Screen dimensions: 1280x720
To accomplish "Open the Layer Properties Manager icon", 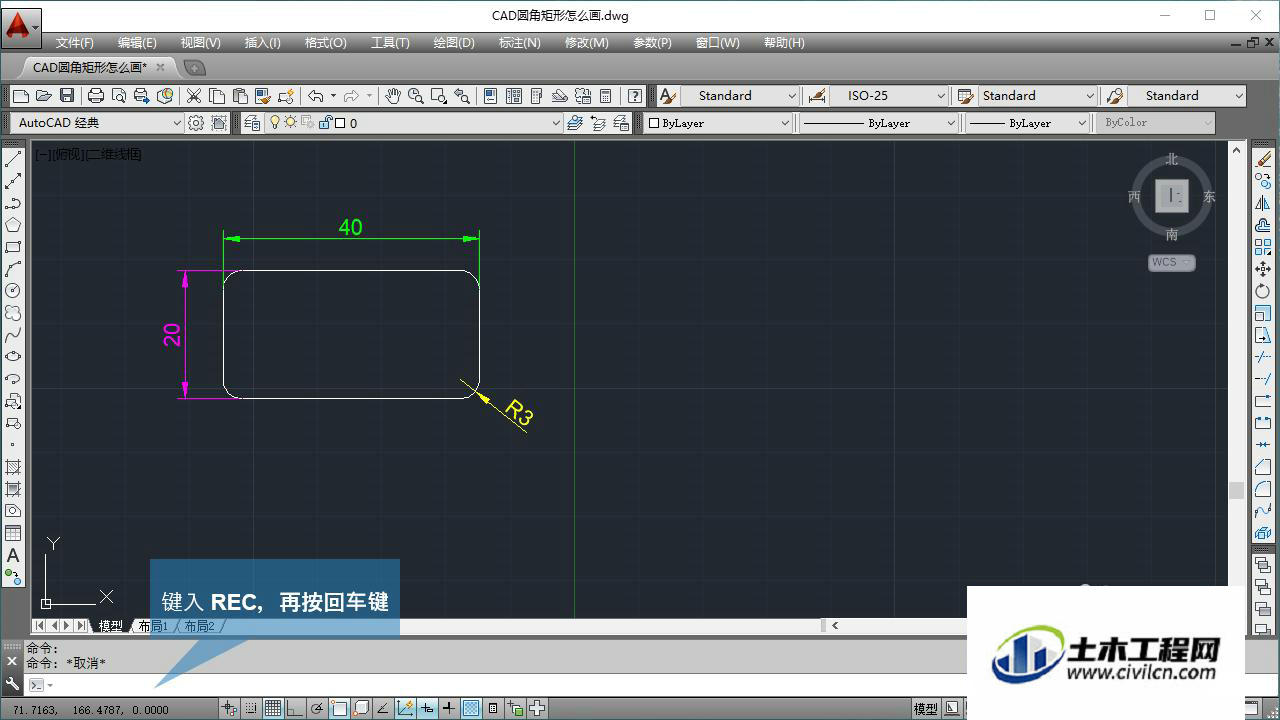I will point(250,123).
